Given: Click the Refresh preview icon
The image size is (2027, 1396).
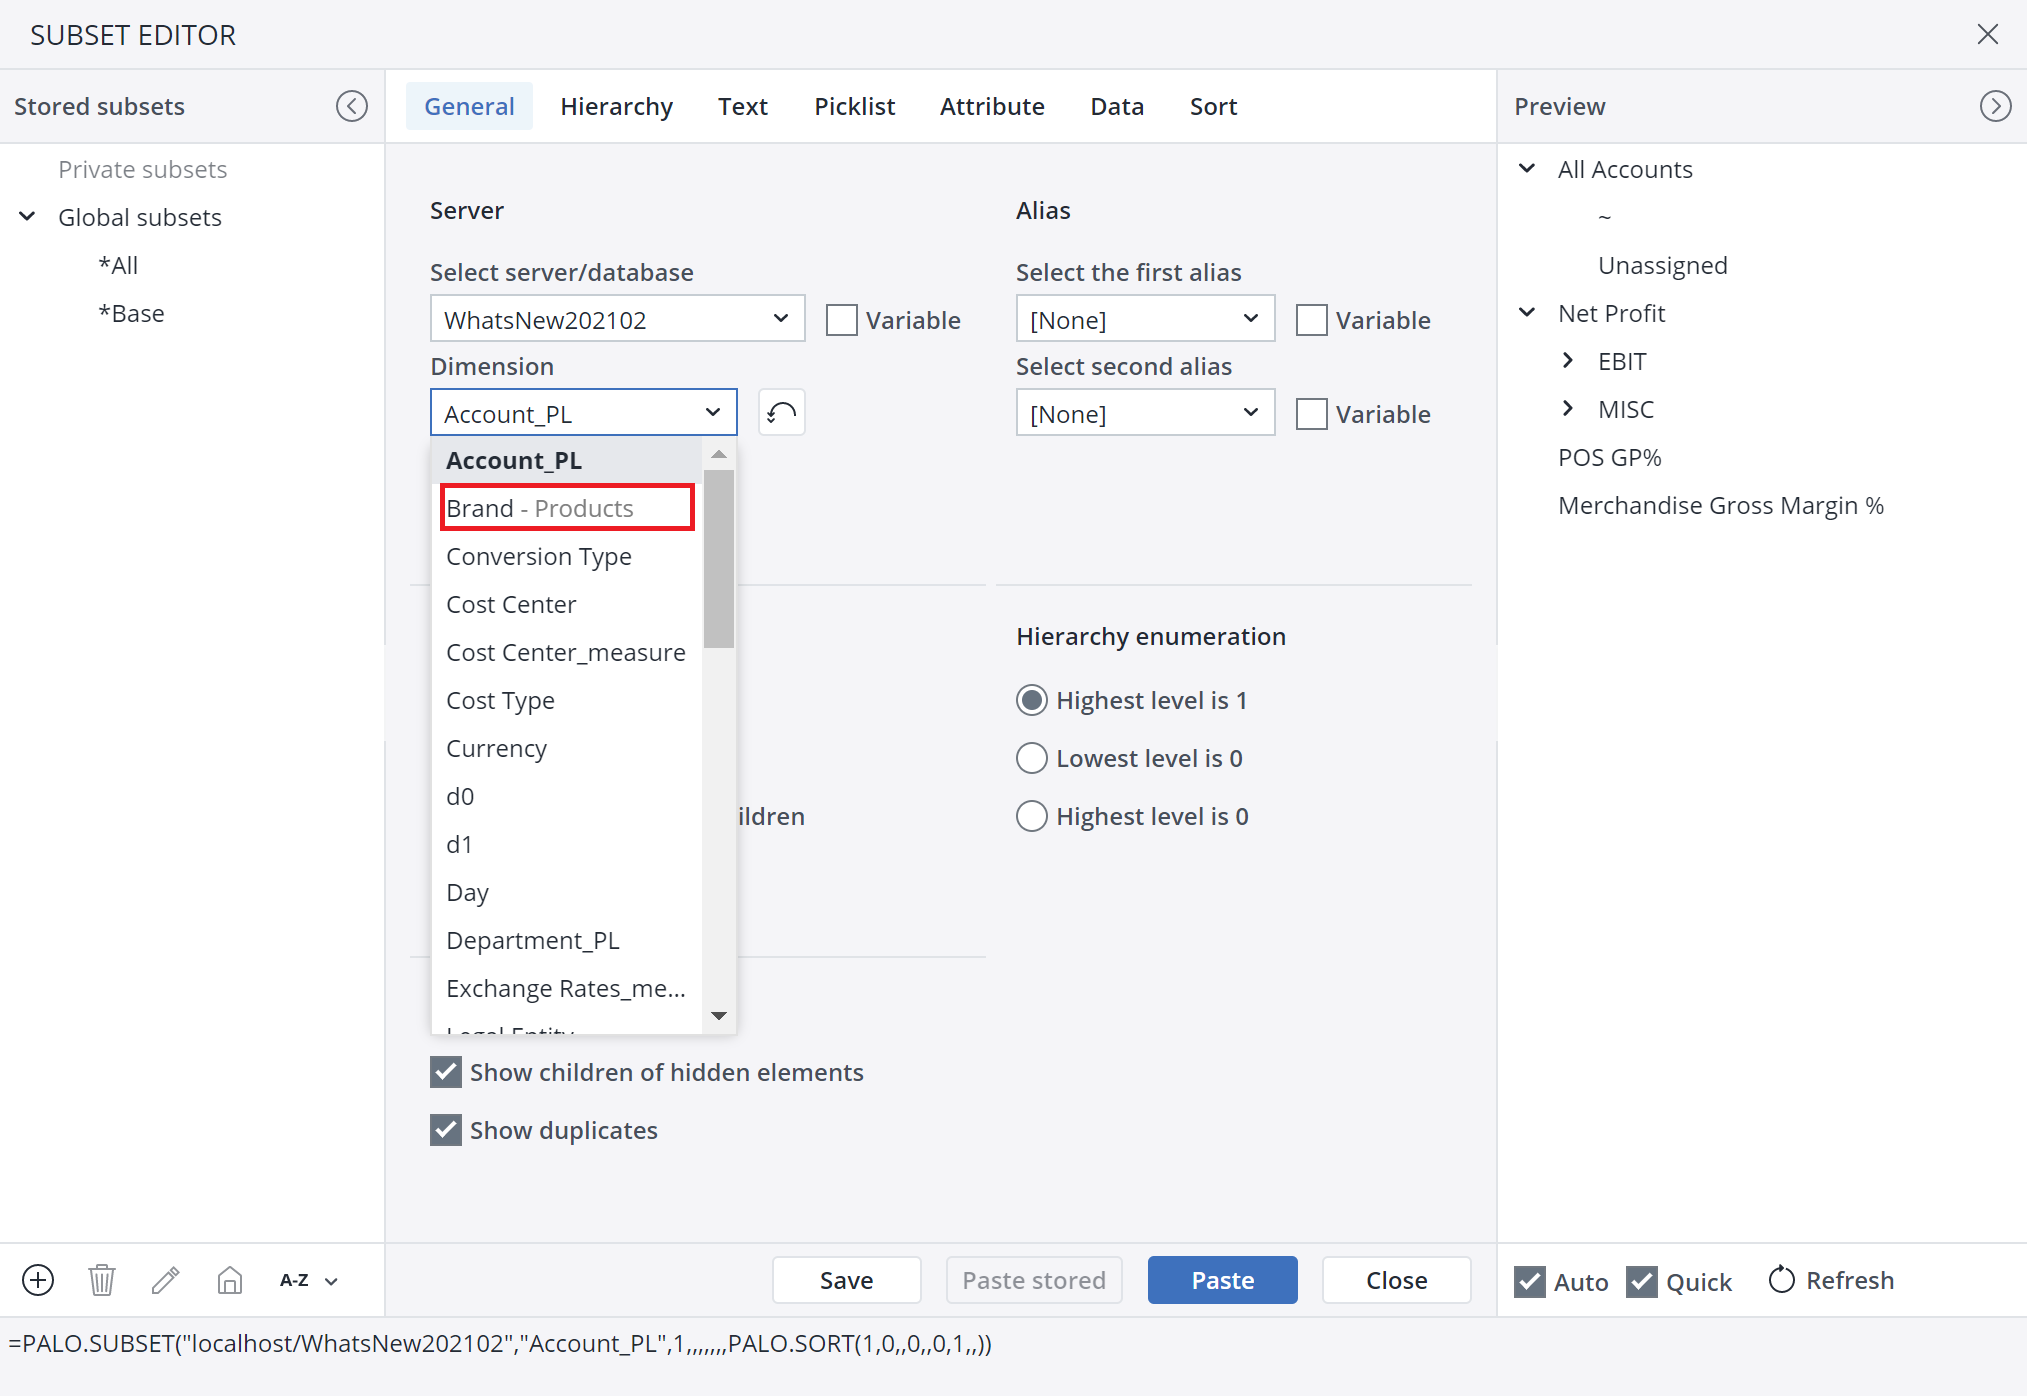Looking at the screenshot, I should point(1781,1280).
